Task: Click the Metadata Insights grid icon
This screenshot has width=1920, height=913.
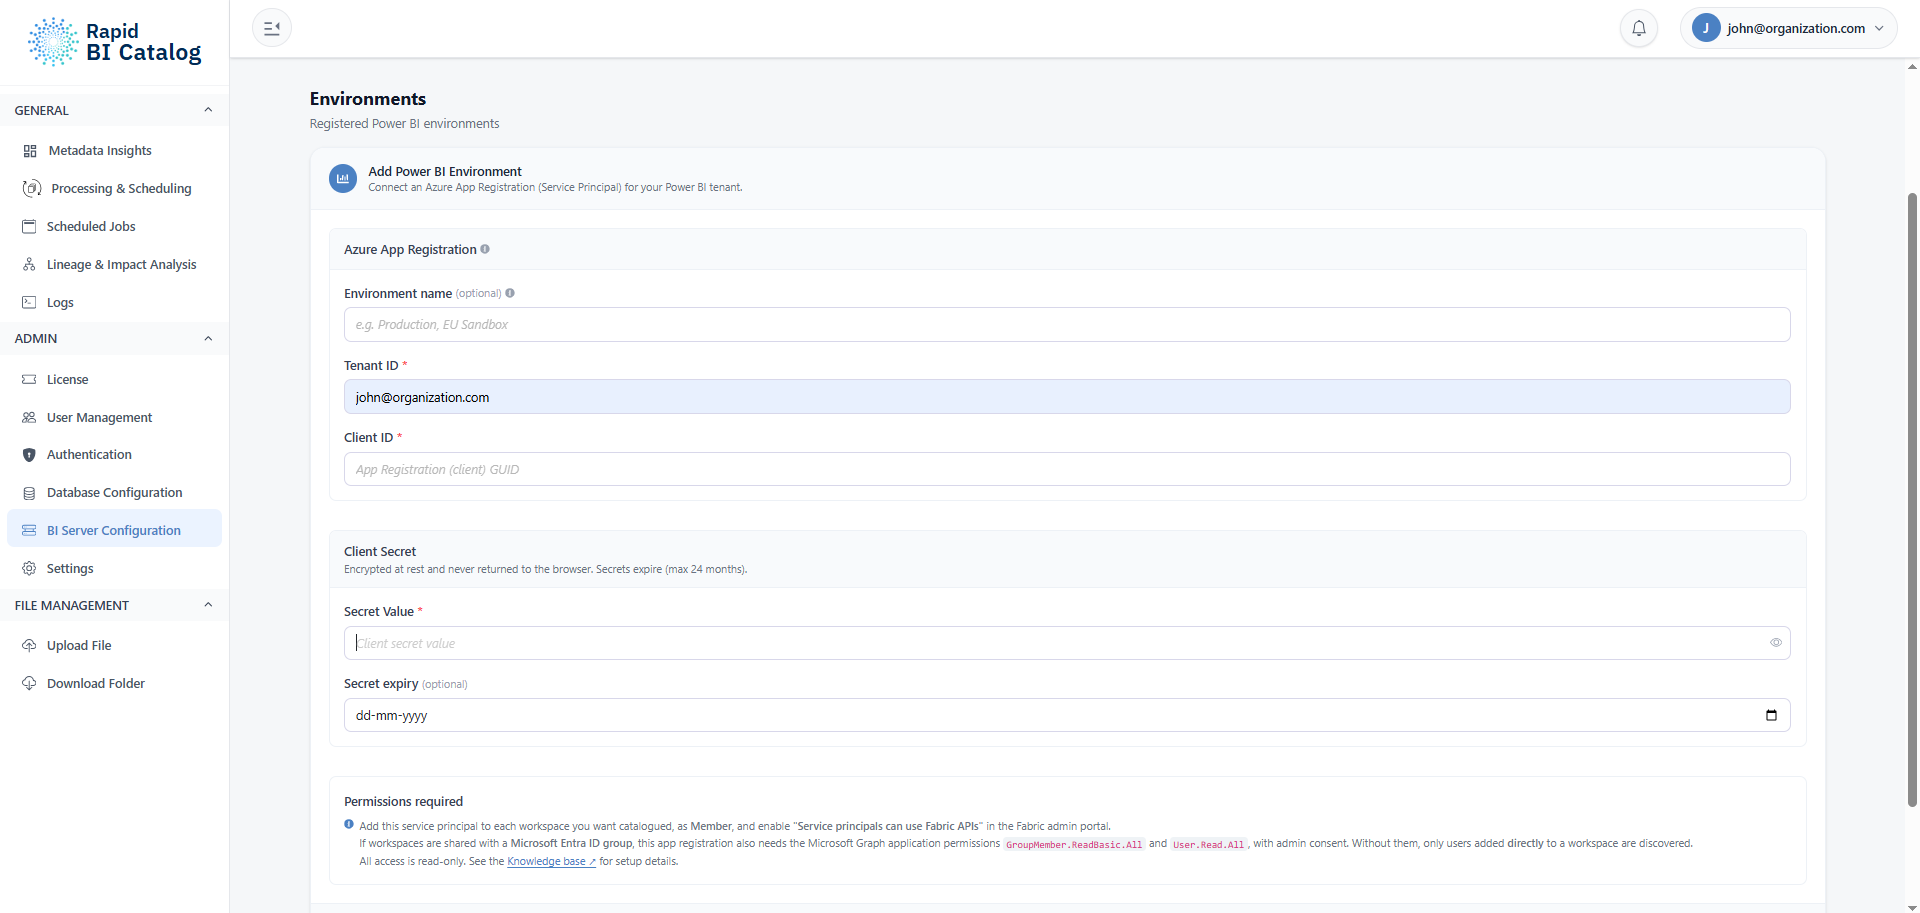Action: click(x=30, y=151)
